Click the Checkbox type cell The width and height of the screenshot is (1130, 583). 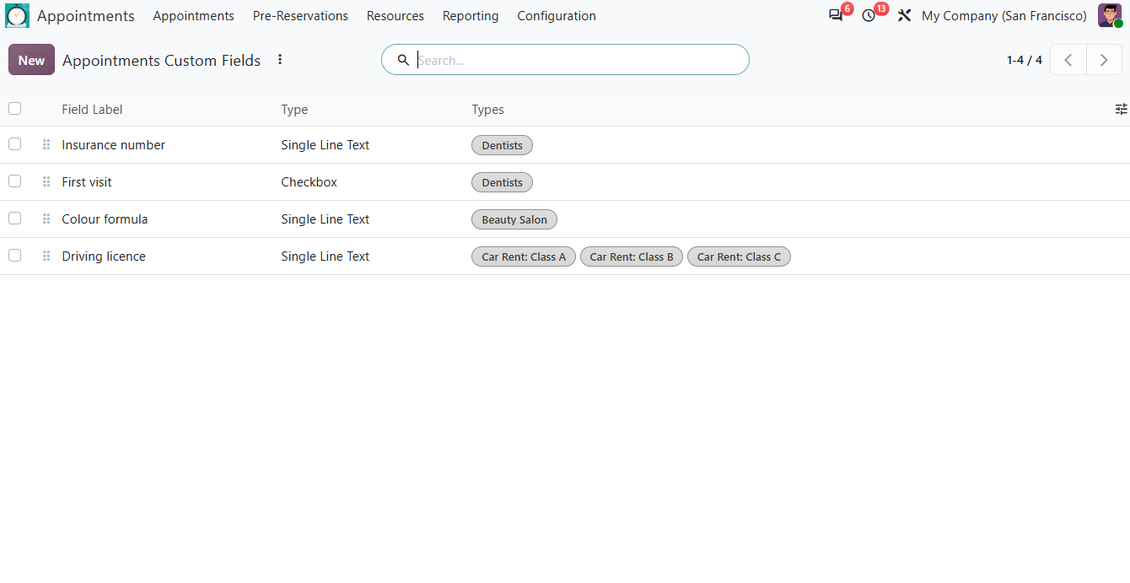(309, 182)
